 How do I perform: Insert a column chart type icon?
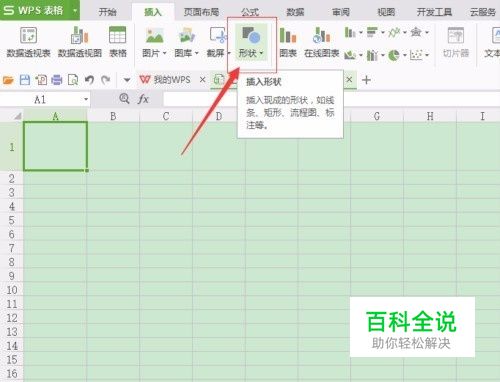[x=350, y=32]
